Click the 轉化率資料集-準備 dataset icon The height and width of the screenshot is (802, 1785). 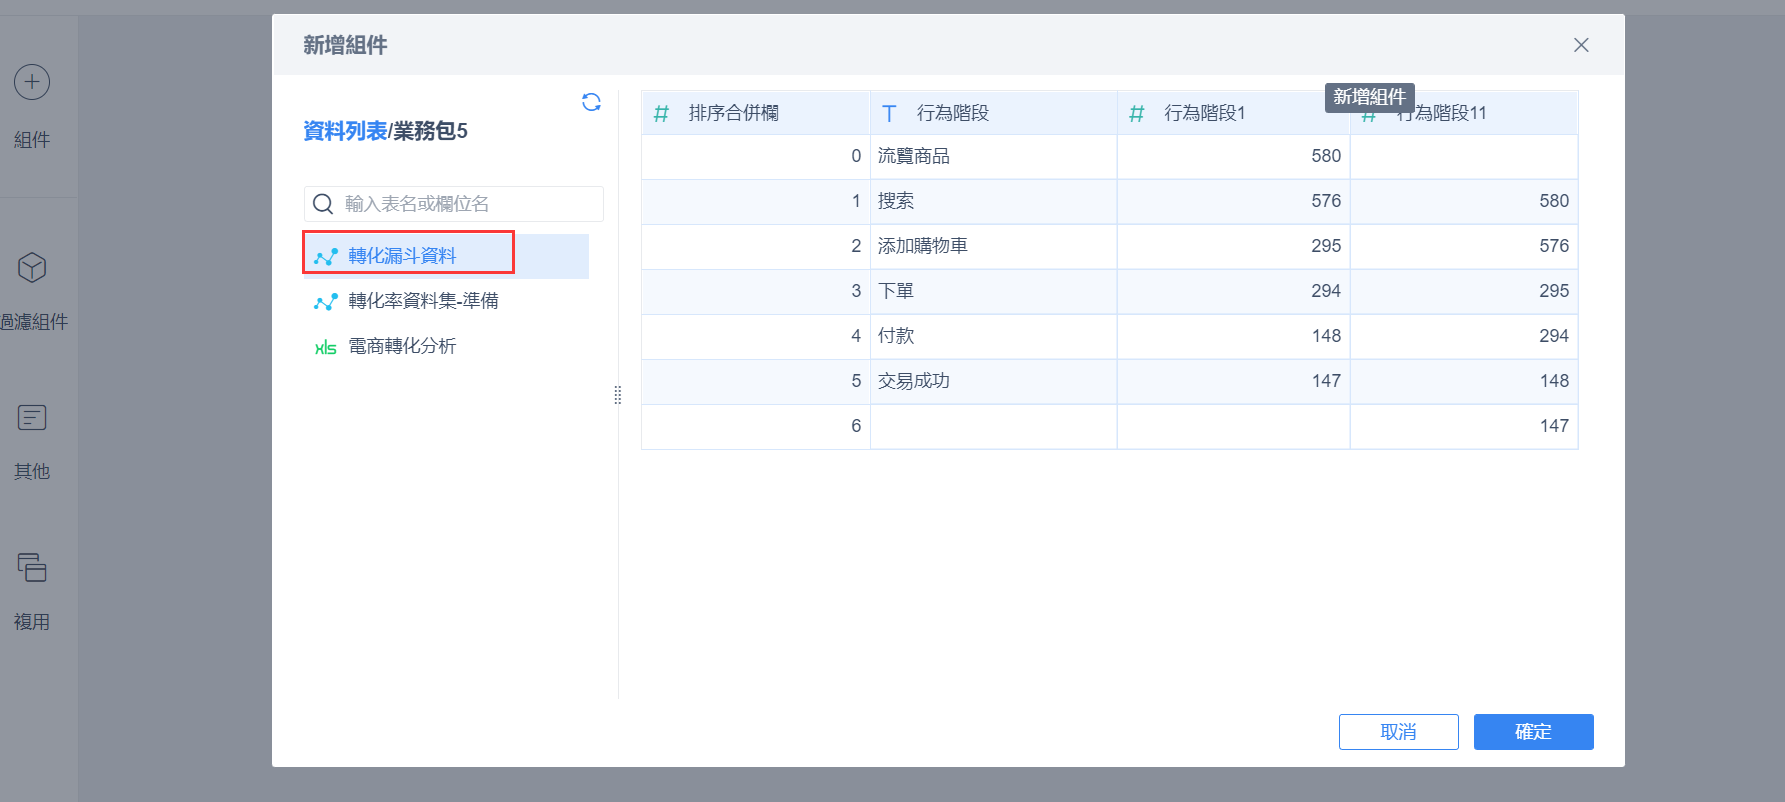(x=326, y=302)
